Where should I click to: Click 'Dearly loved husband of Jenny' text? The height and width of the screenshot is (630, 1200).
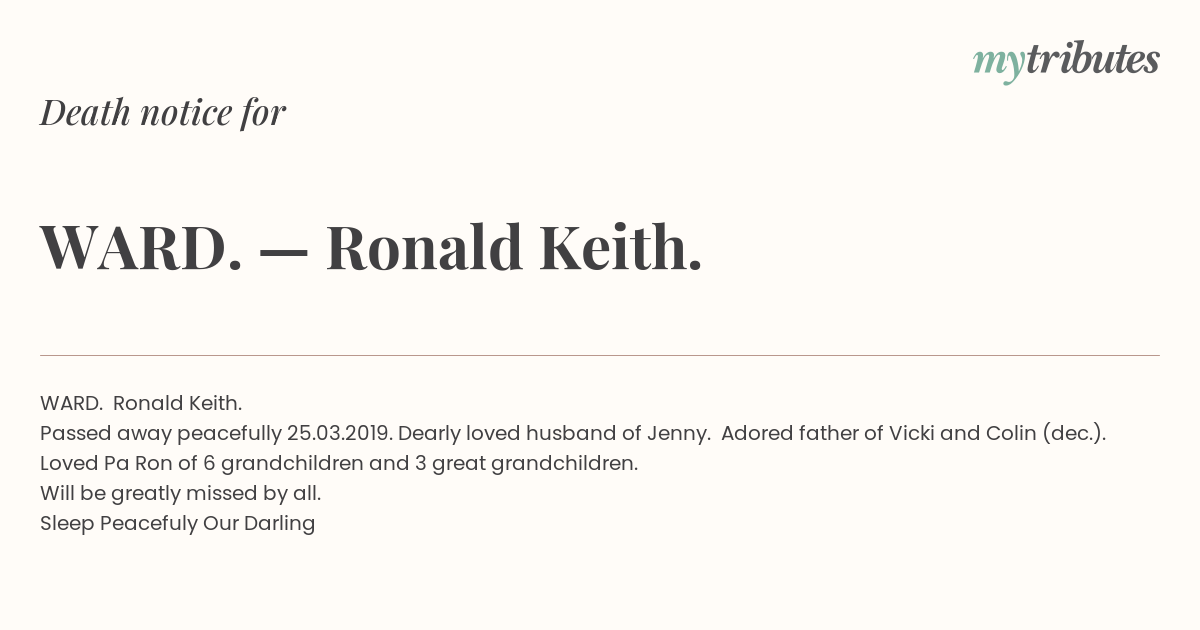[554, 433]
